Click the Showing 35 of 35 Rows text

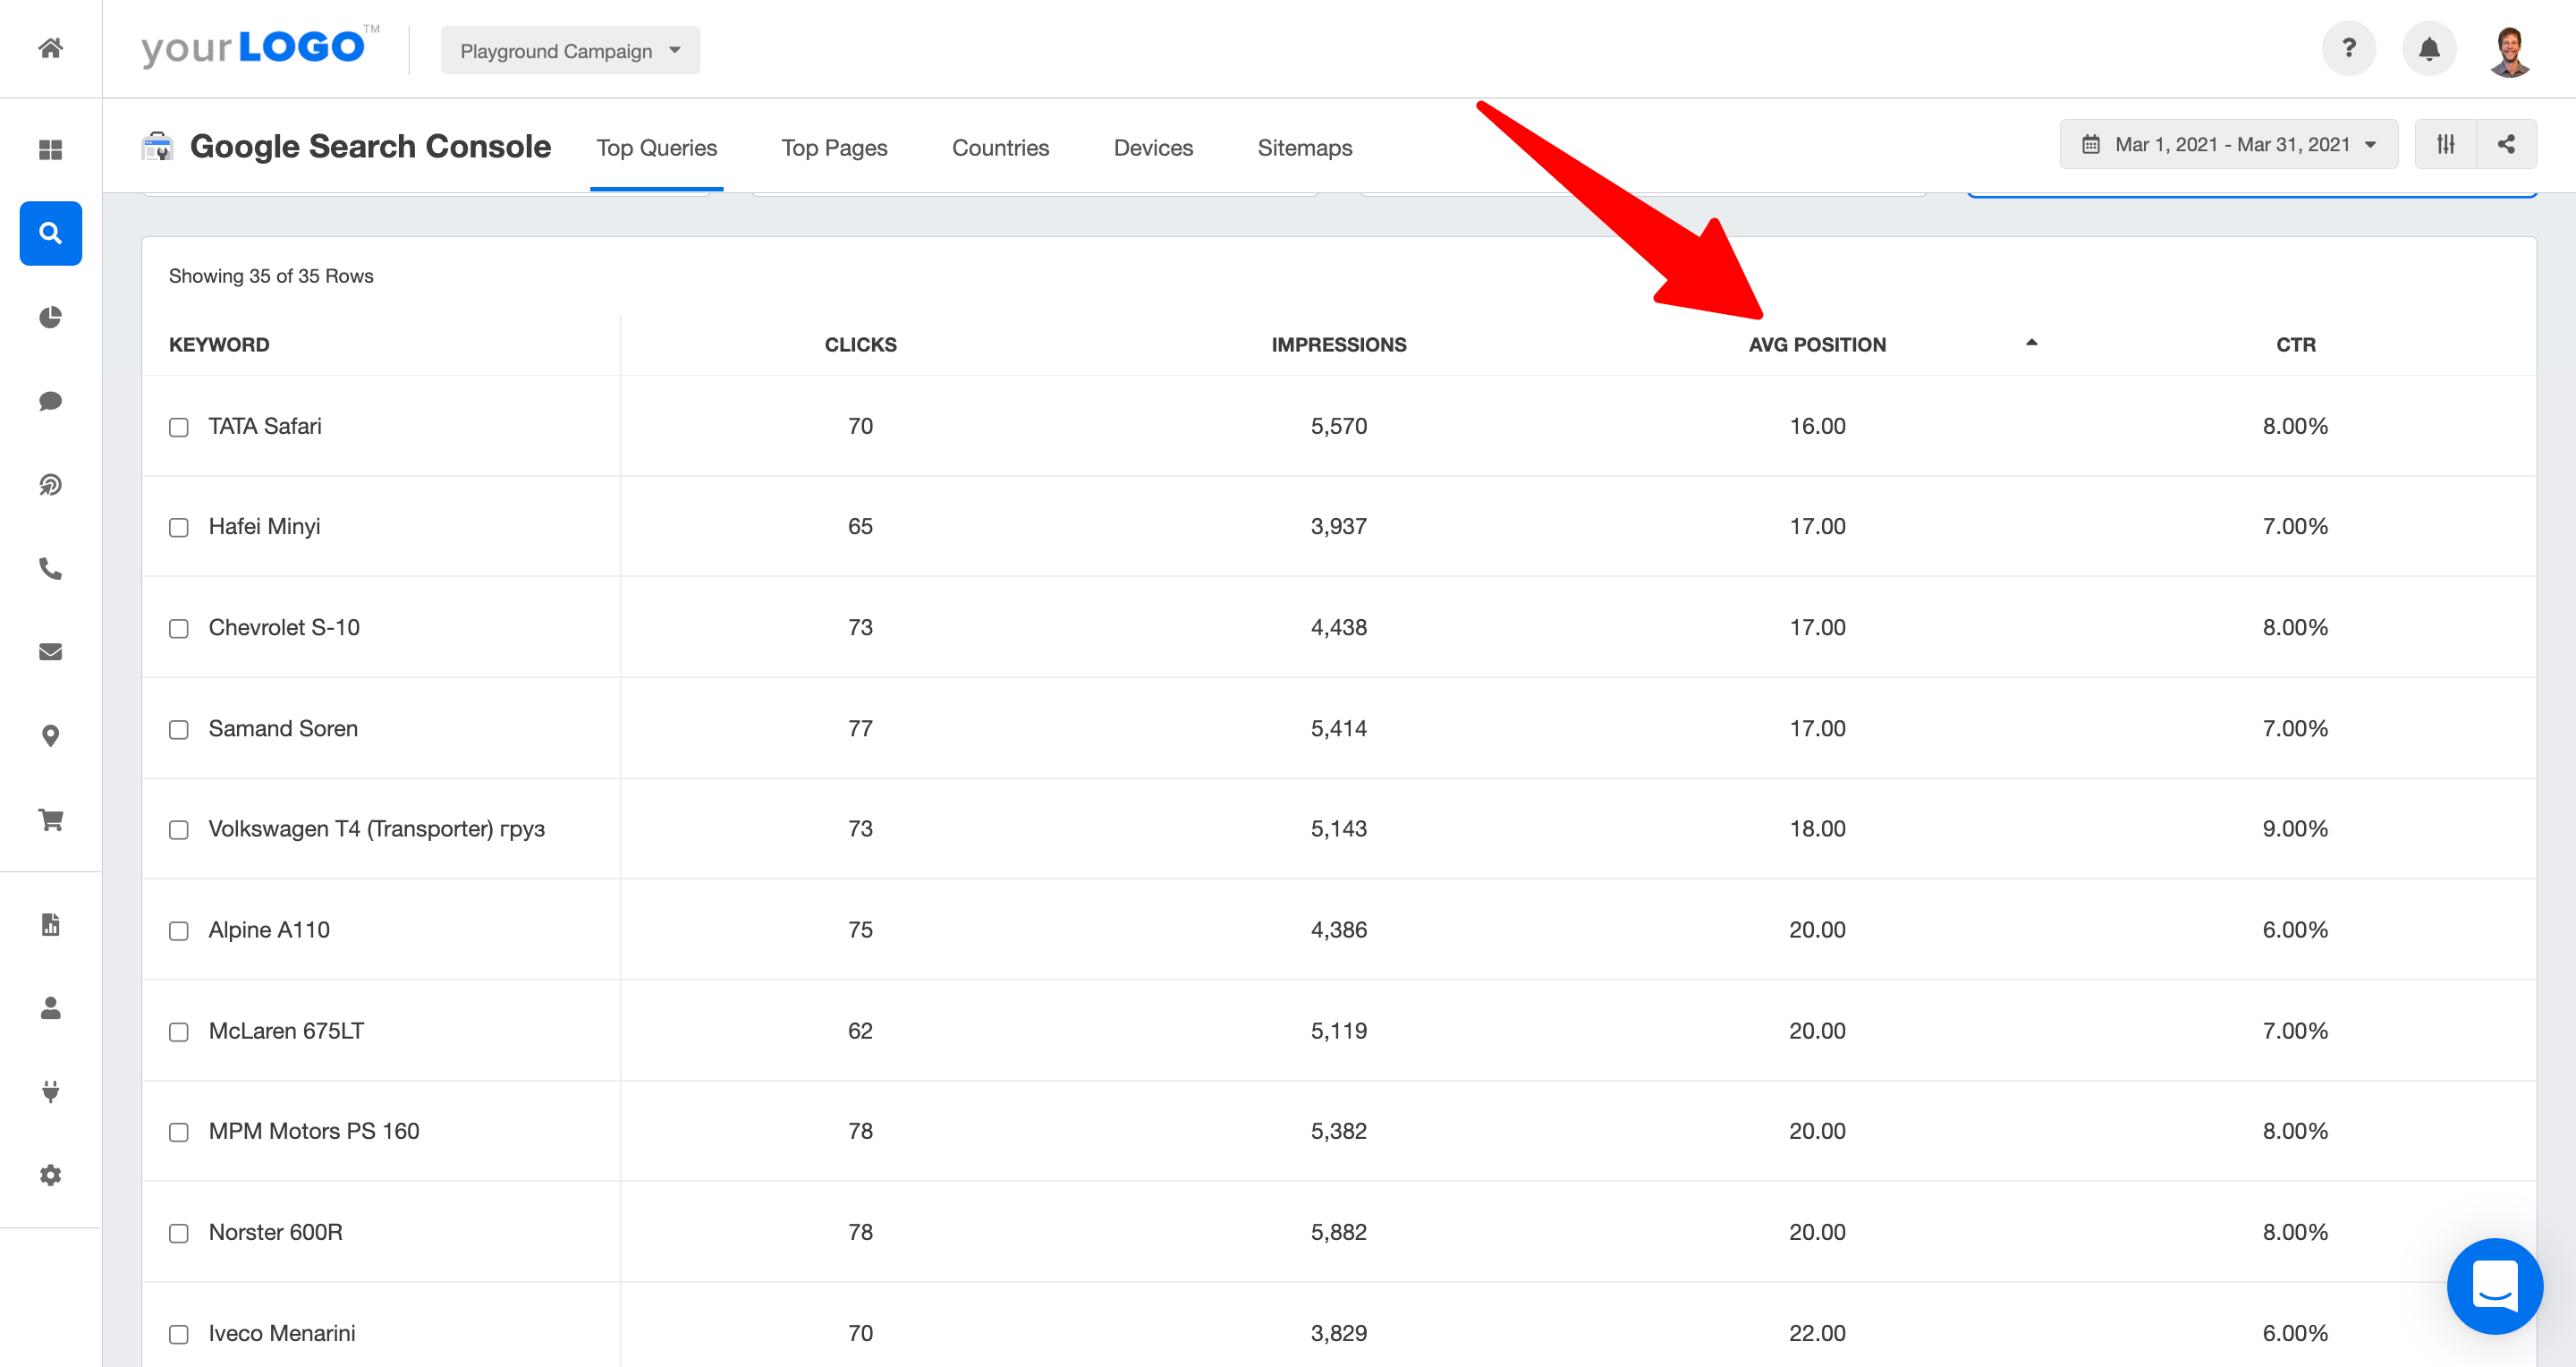(x=271, y=276)
